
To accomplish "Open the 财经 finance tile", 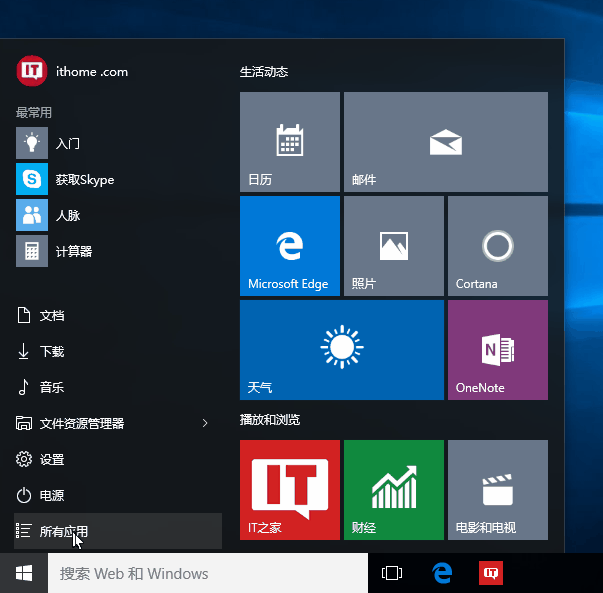I will (x=393, y=490).
